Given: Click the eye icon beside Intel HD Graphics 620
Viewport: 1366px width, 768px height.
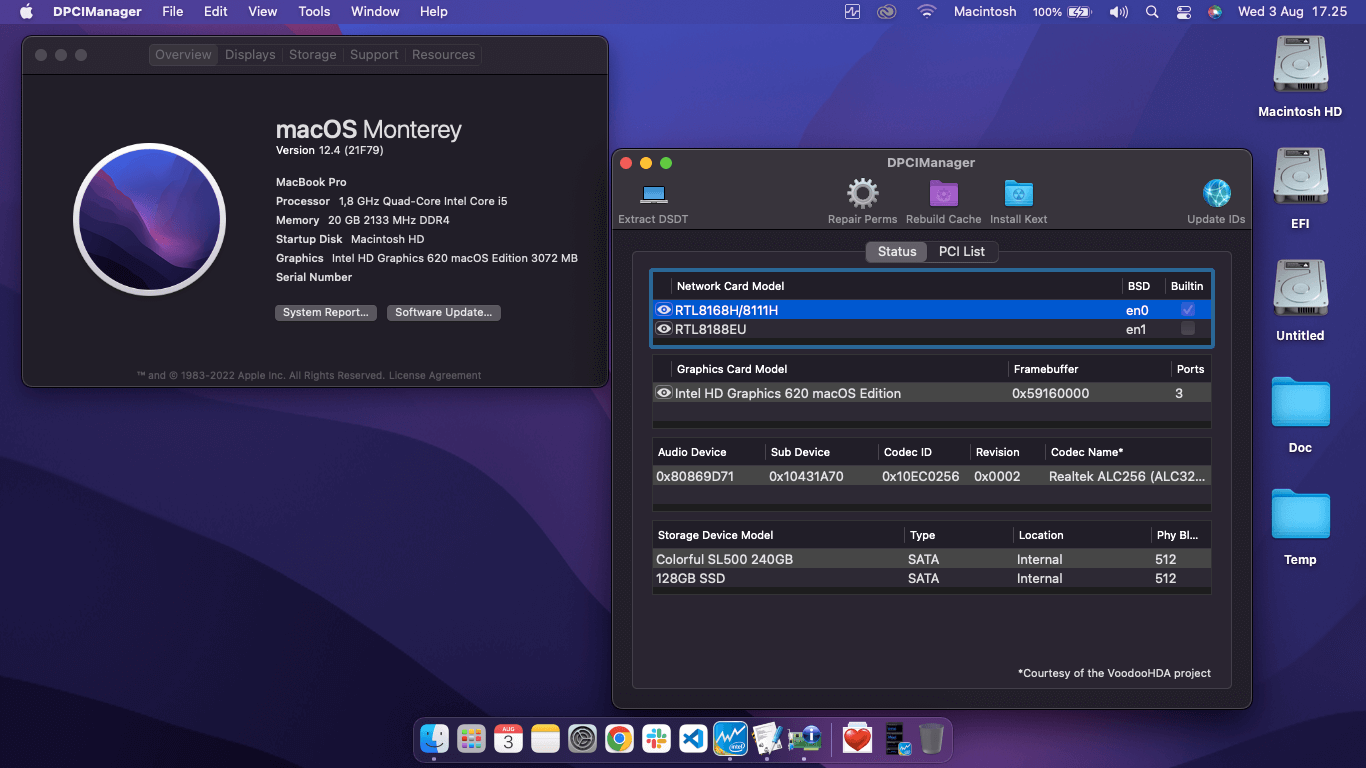Looking at the screenshot, I should pyautogui.click(x=664, y=393).
